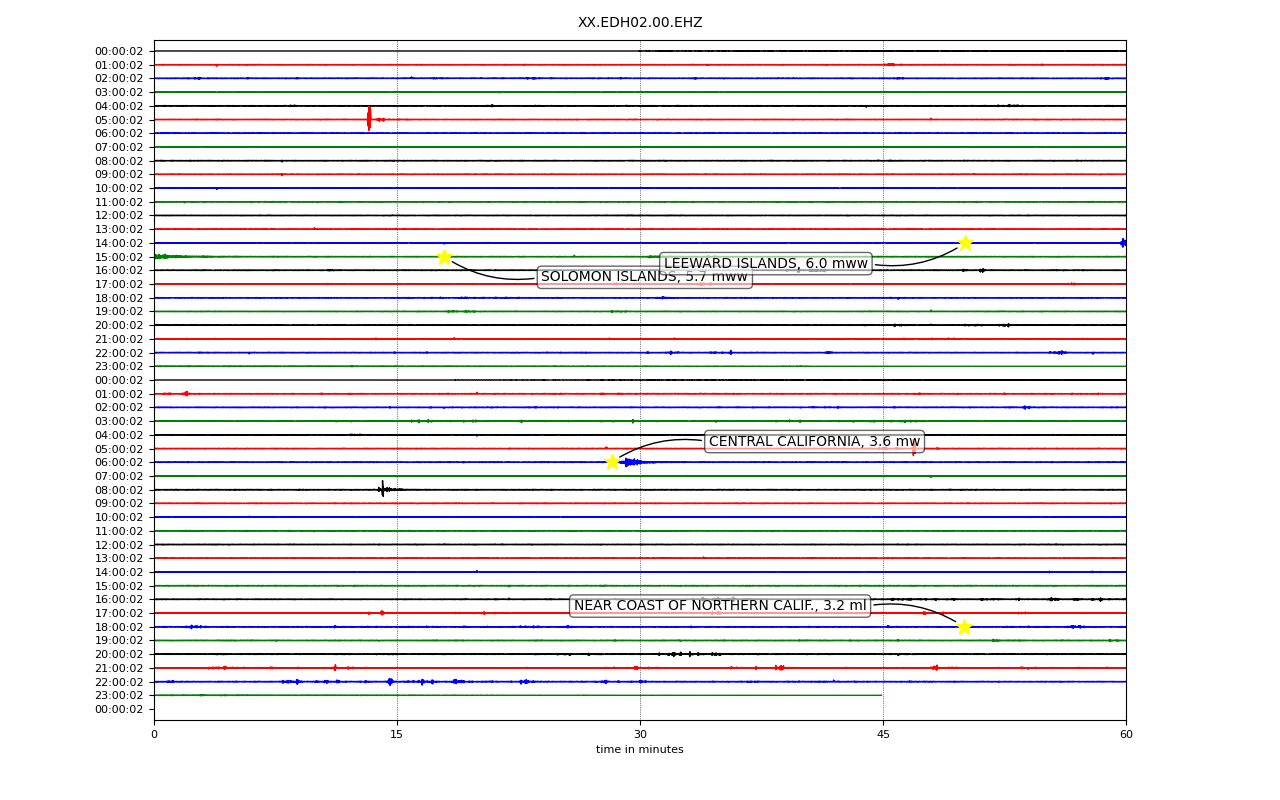Click the 45 tick on time axis

tap(883, 735)
